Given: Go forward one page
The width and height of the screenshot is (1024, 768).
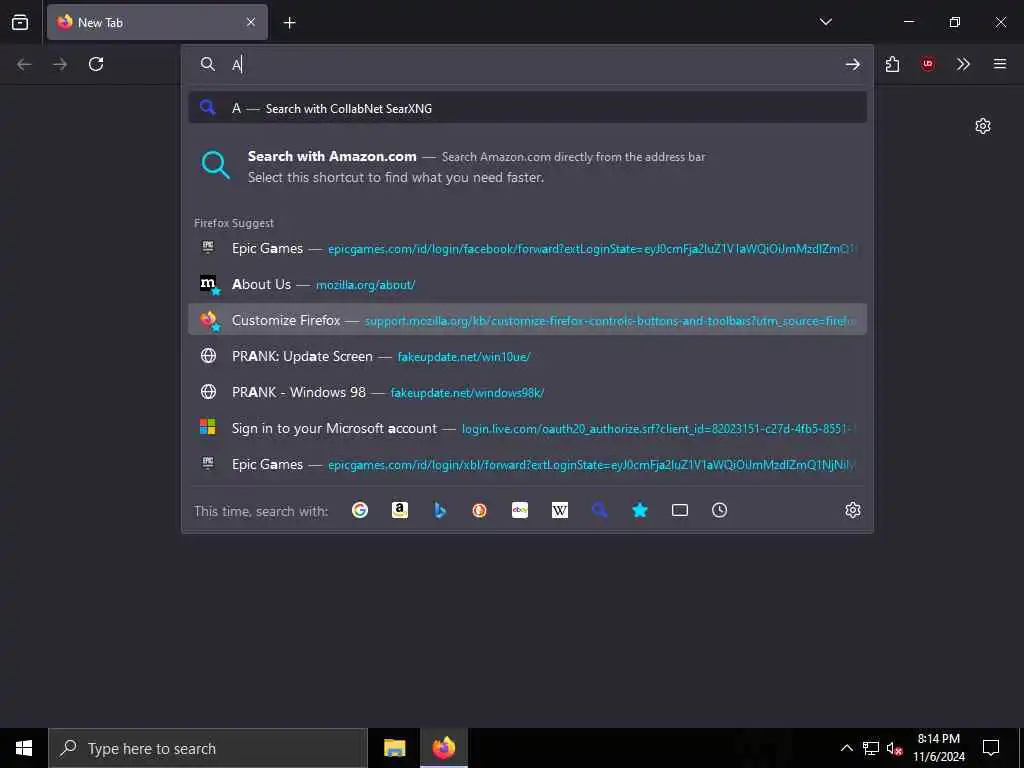Looking at the screenshot, I should coord(60,64).
